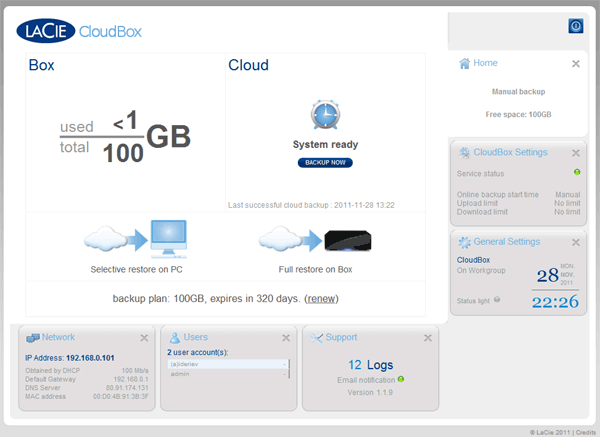The height and width of the screenshot is (437, 600).
Task: Close the Home widget
Action: (576, 64)
